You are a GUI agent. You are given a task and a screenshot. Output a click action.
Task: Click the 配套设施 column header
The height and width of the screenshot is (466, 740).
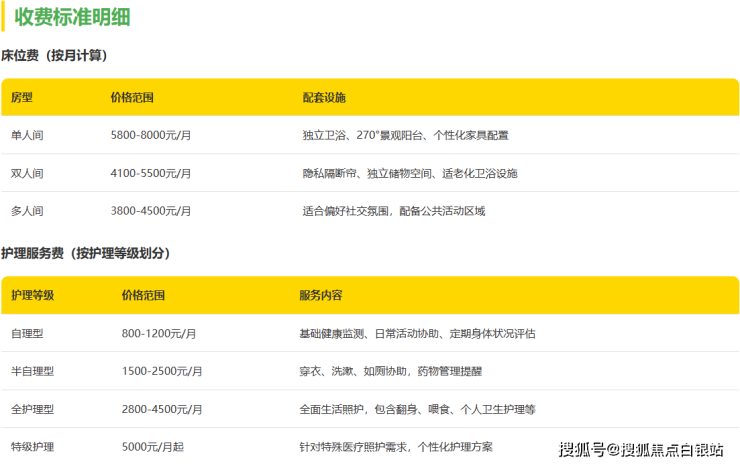pyautogui.click(x=324, y=98)
